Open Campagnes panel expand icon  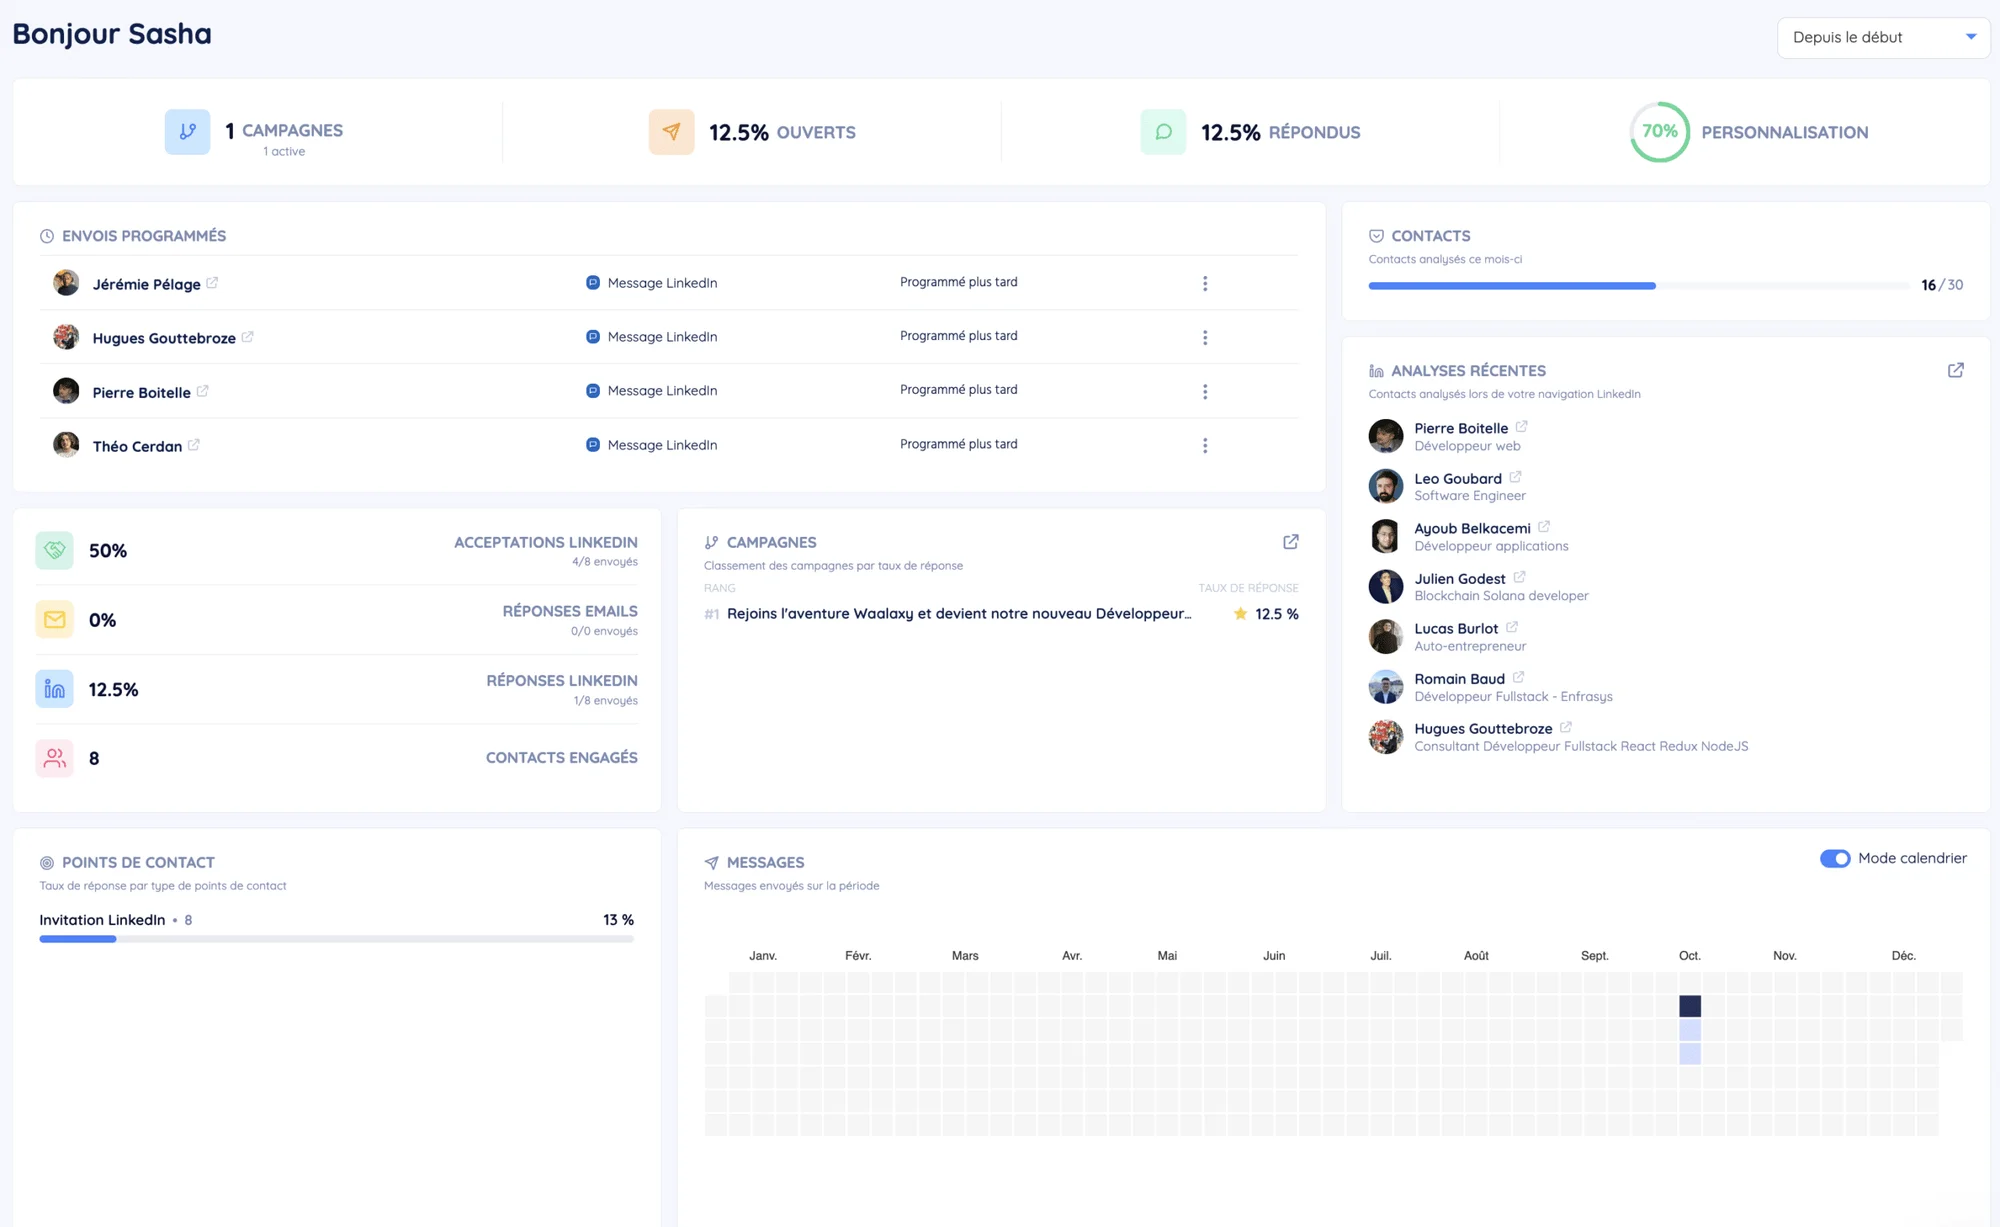click(x=1291, y=542)
